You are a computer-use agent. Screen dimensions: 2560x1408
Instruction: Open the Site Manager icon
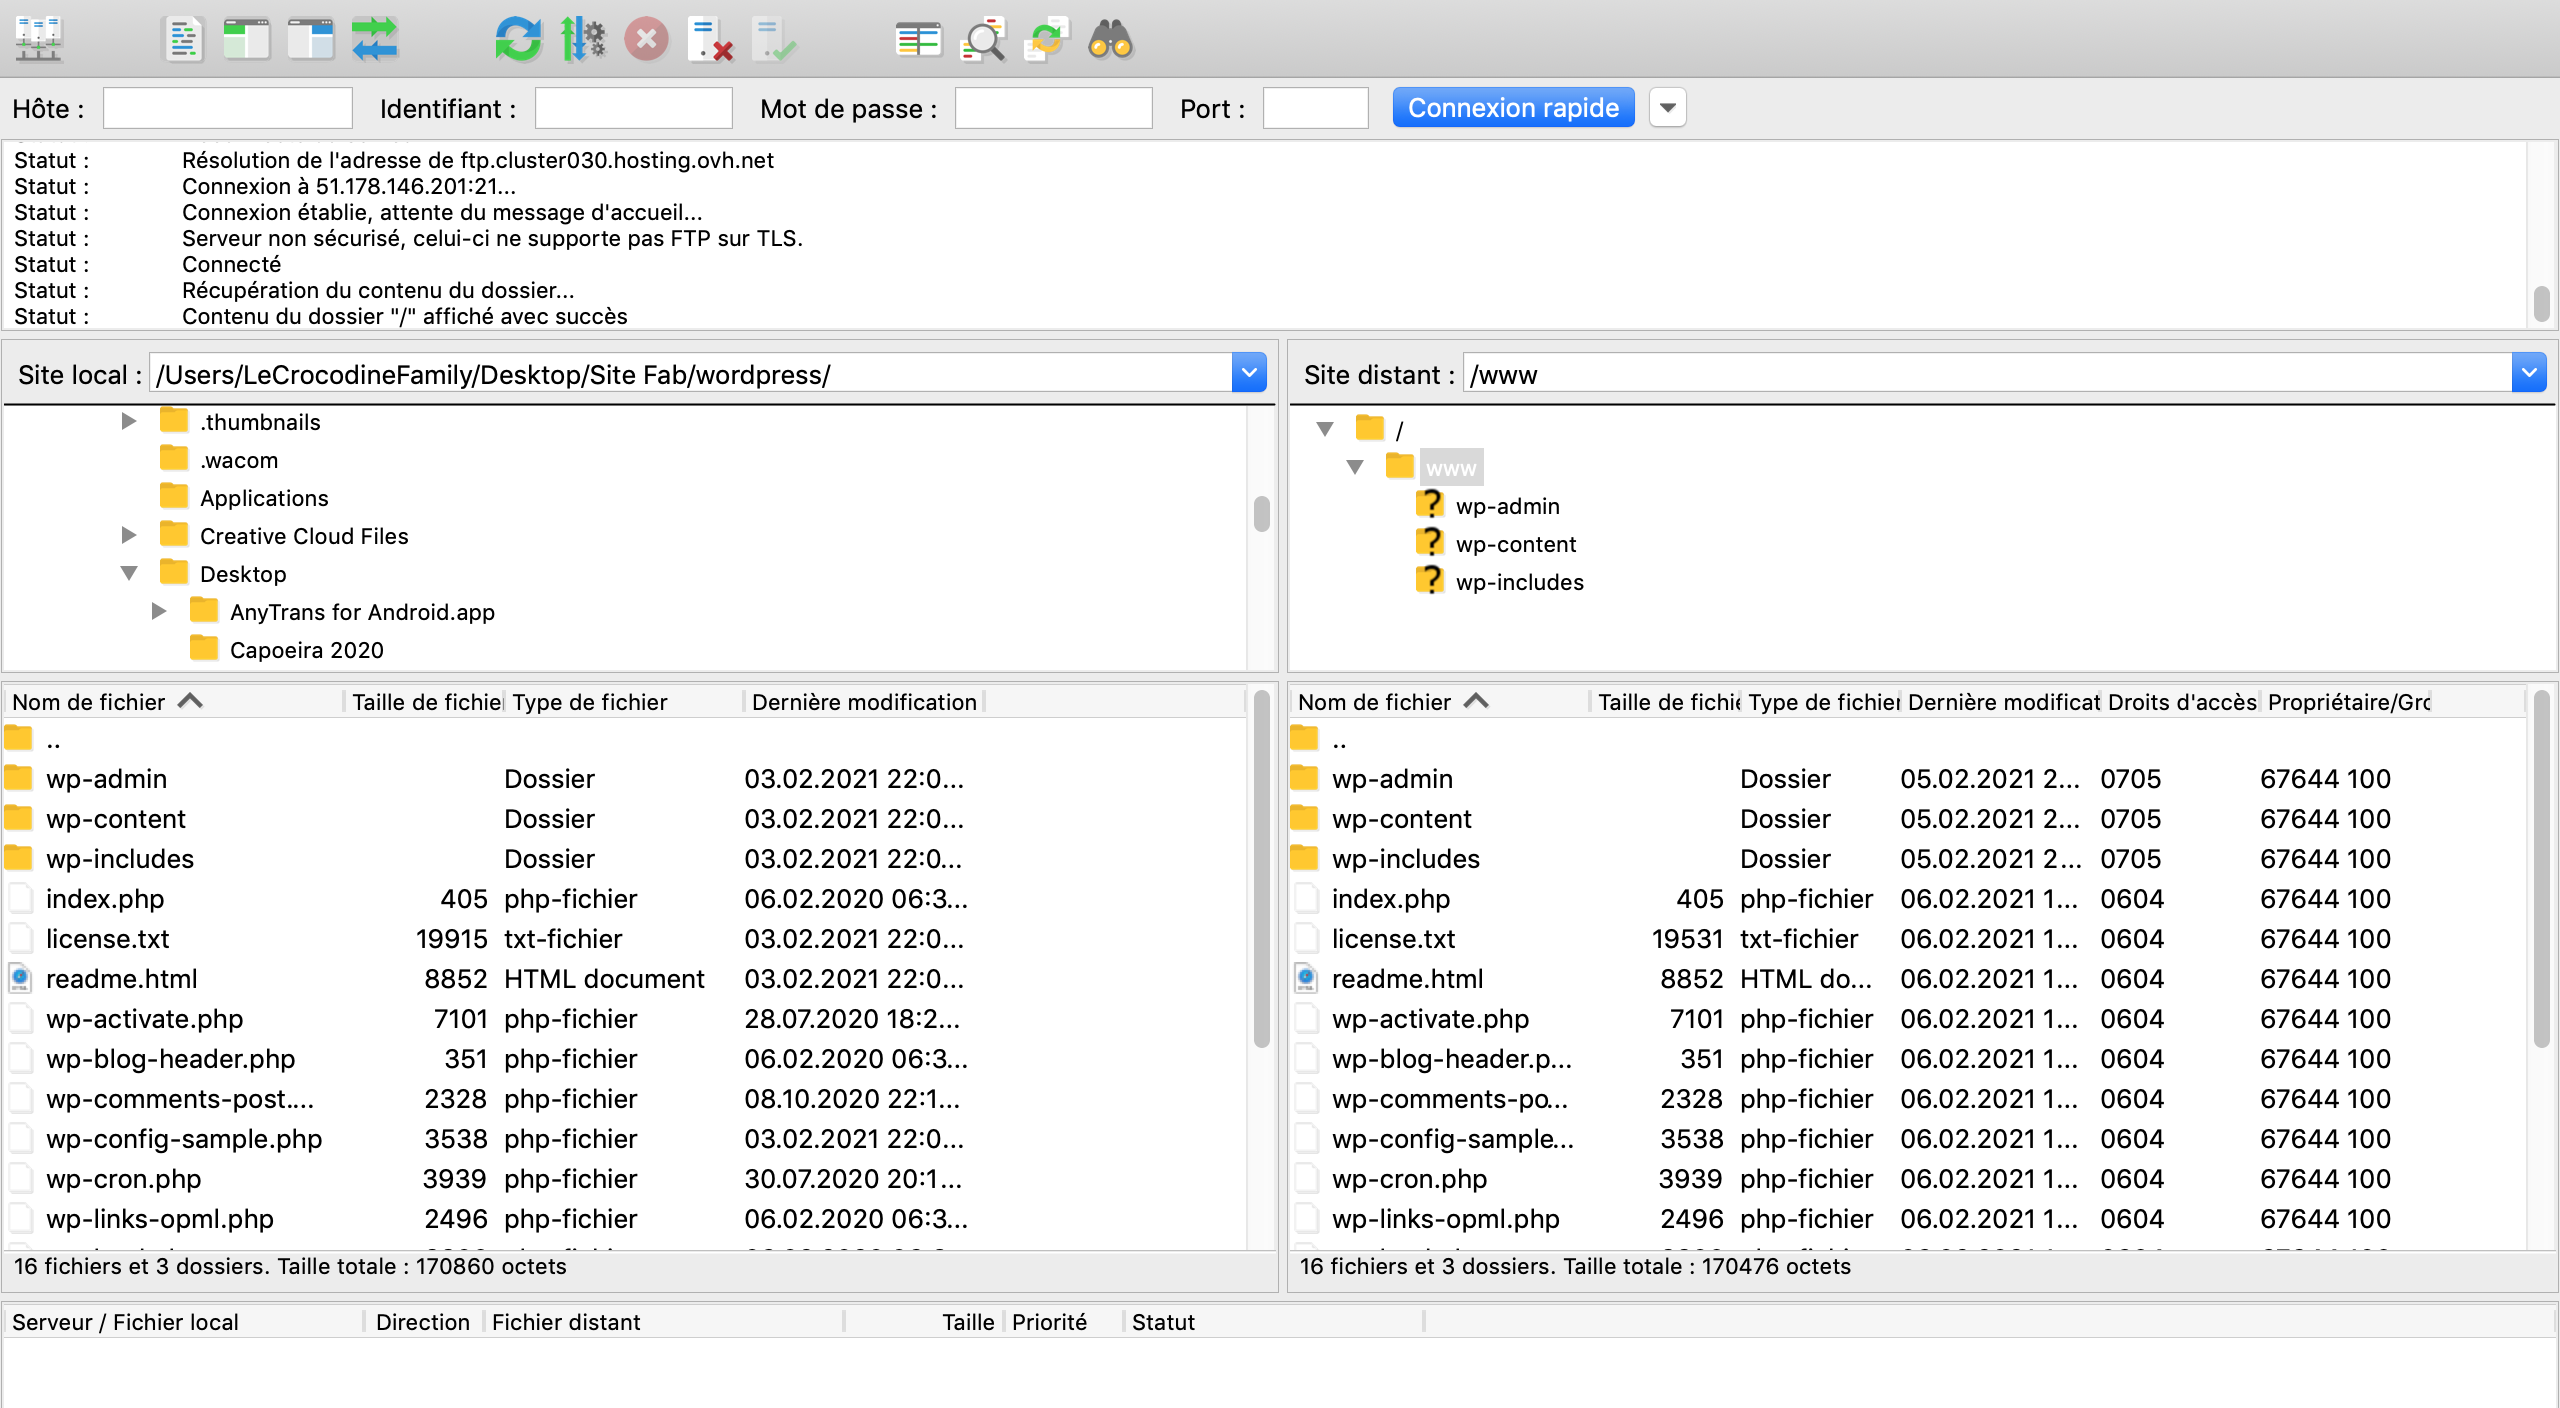(x=39, y=40)
